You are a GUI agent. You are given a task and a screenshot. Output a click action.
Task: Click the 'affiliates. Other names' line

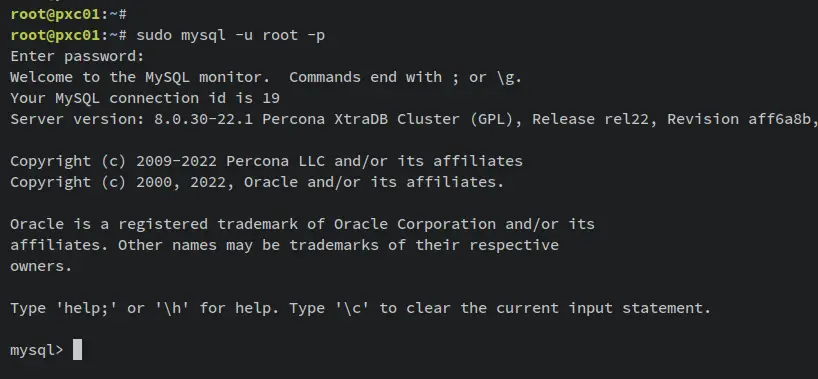284,245
